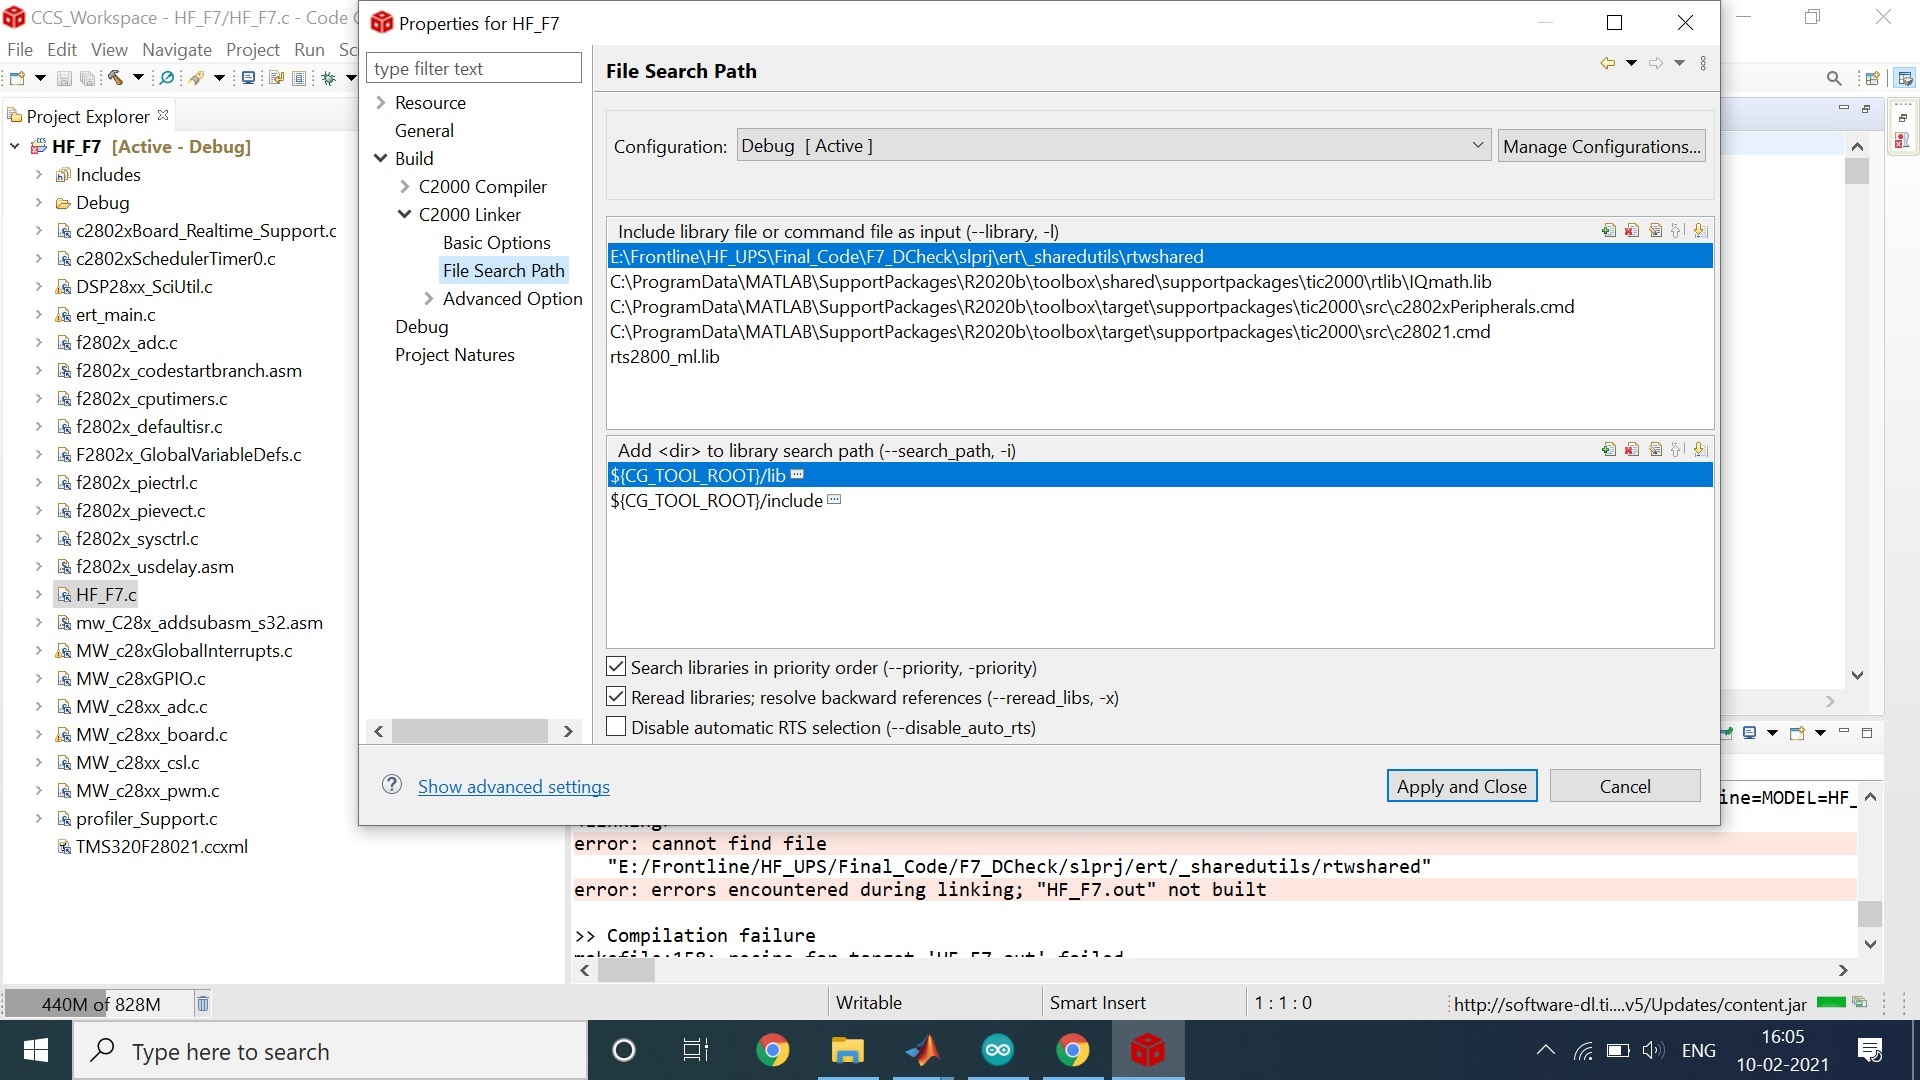Open the Windows Start menu
This screenshot has height=1080, width=1920.
[36, 1050]
